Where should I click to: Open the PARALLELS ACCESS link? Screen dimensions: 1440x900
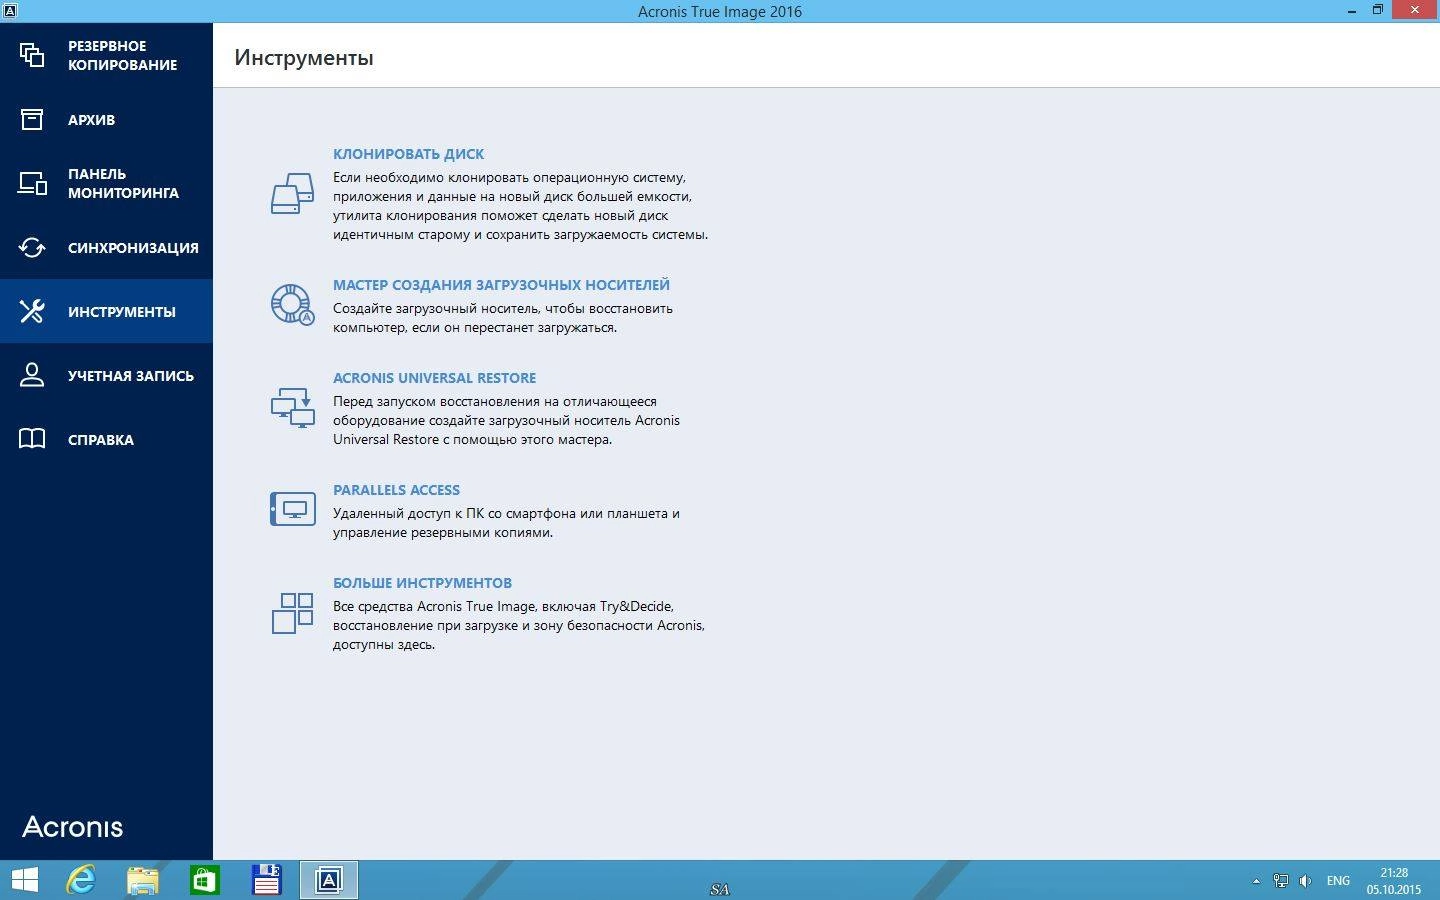pos(396,490)
